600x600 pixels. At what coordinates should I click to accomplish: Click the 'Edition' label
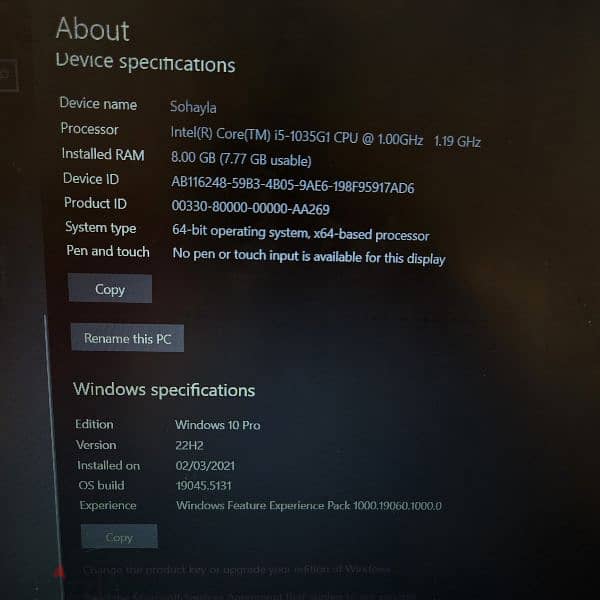click(94, 424)
